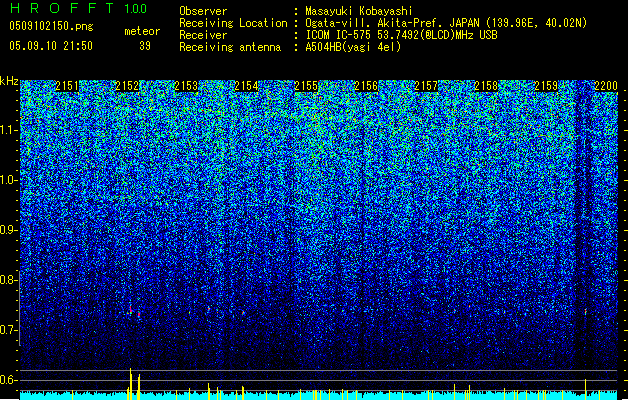629x400 pixels.
Task: Click the 'meteor' count label
Action: pyautogui.click(x=142, y=31)
